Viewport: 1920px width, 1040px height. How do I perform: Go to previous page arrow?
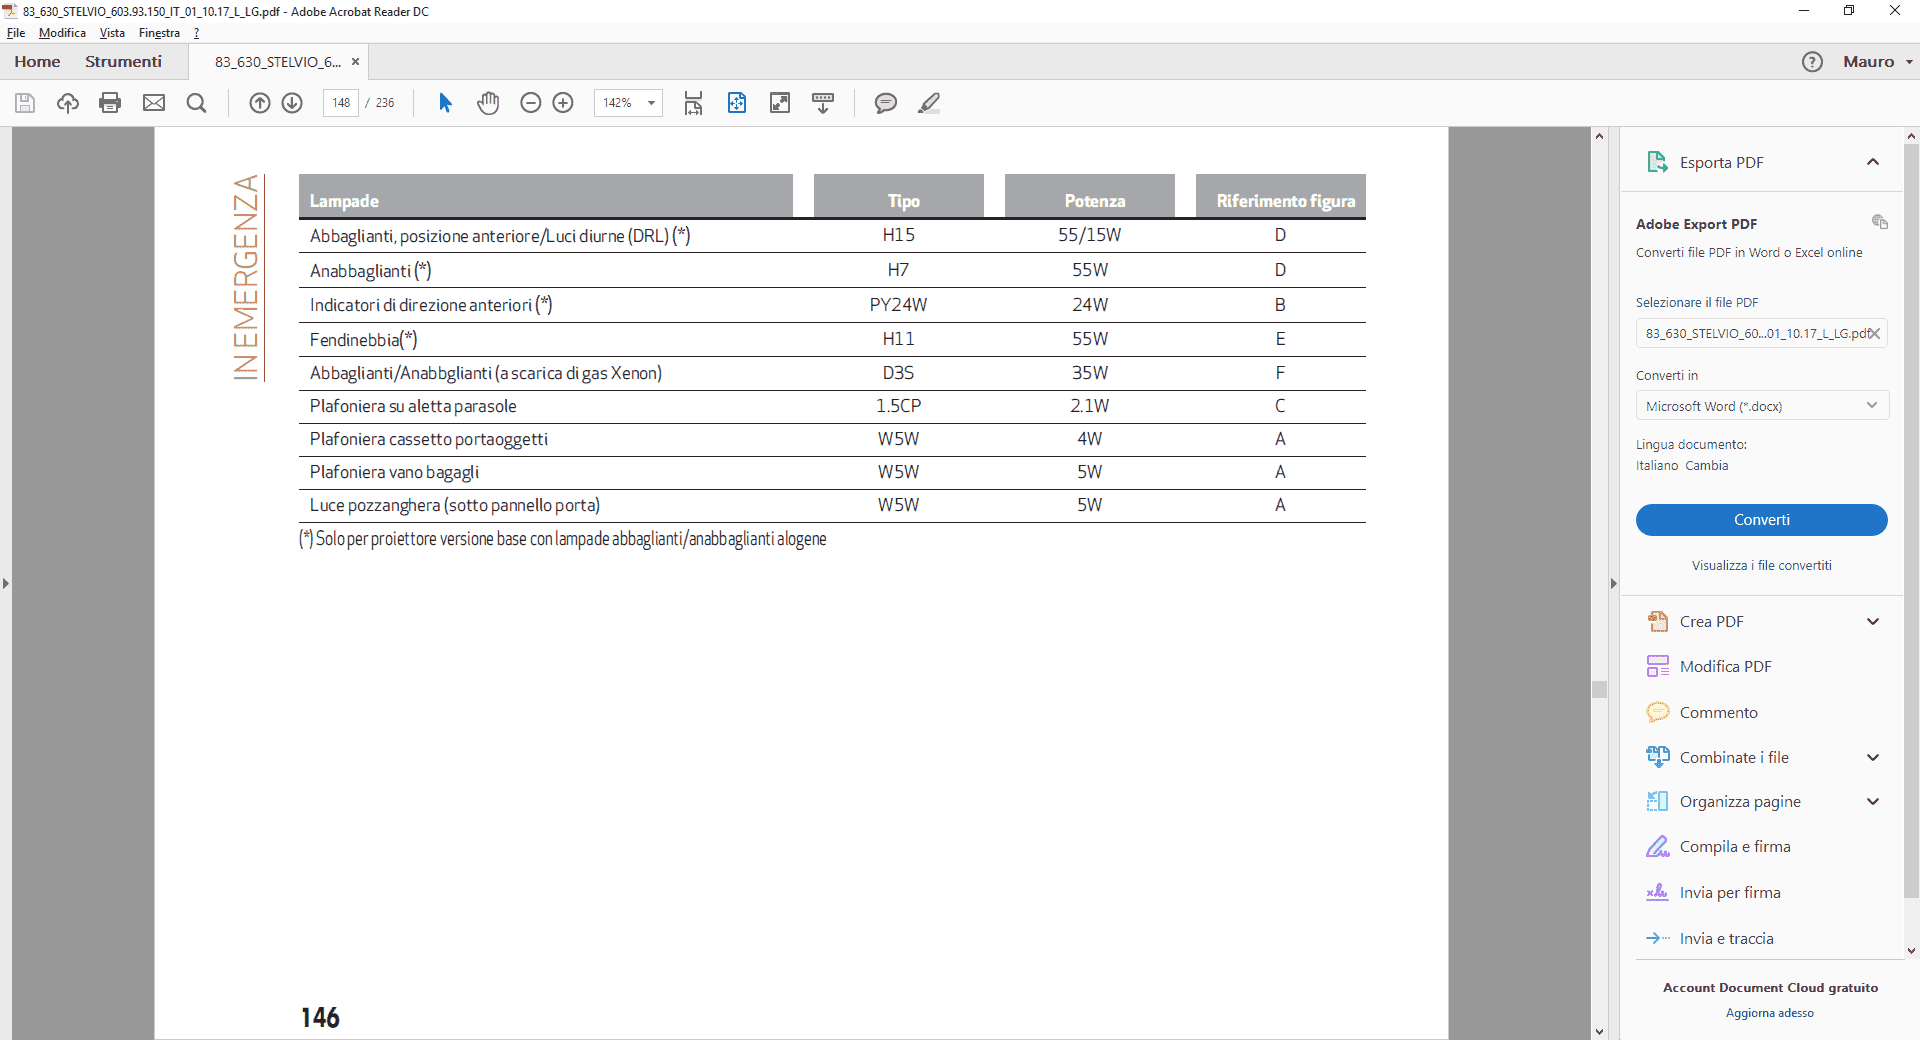pos(259,103)
